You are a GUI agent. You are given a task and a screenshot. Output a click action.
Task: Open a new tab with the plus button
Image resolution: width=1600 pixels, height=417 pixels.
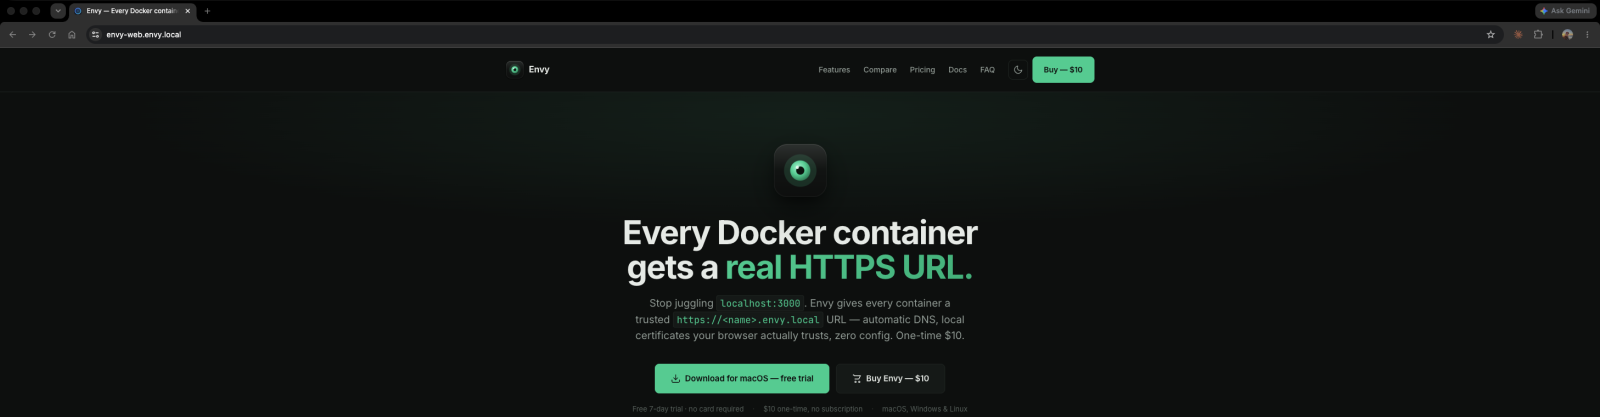207,11
